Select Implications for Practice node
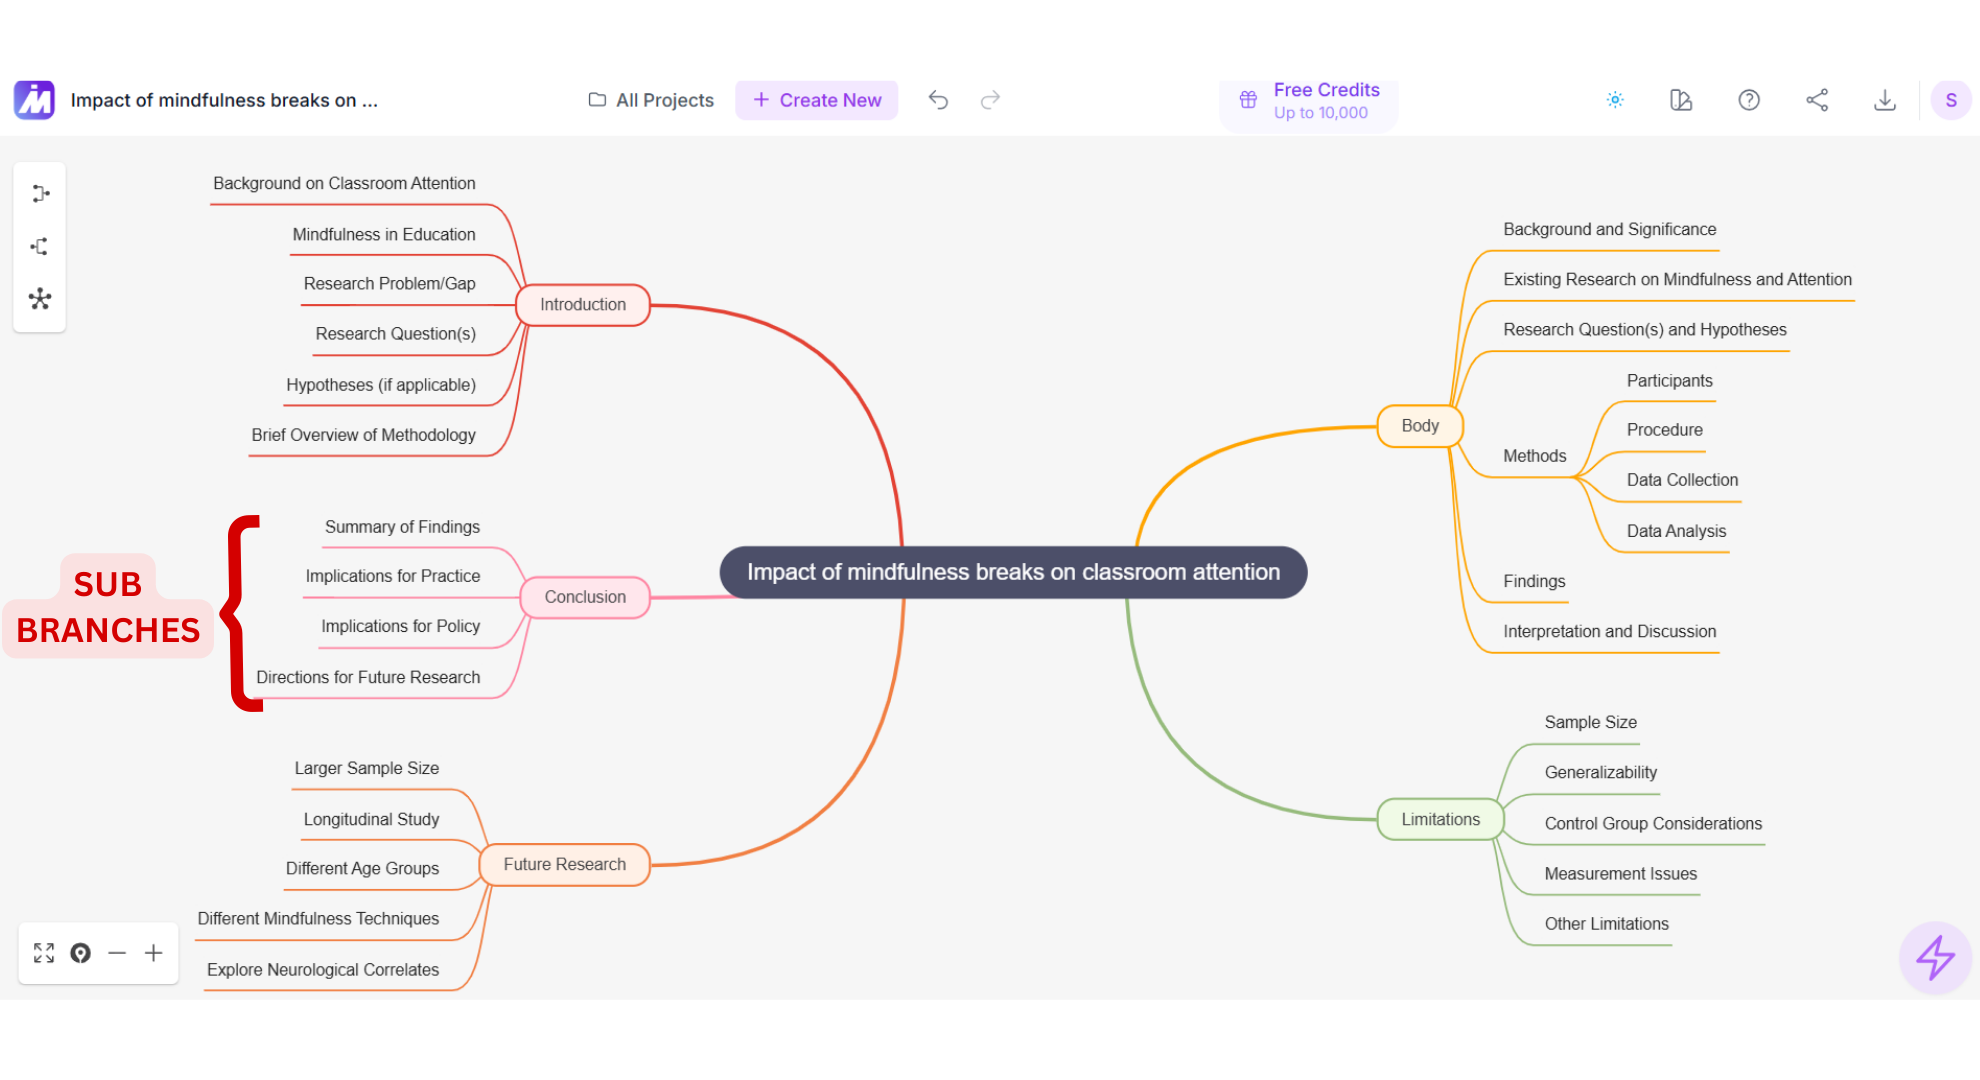Screen dimensions: 1980x1080 [x=393, y=576]
